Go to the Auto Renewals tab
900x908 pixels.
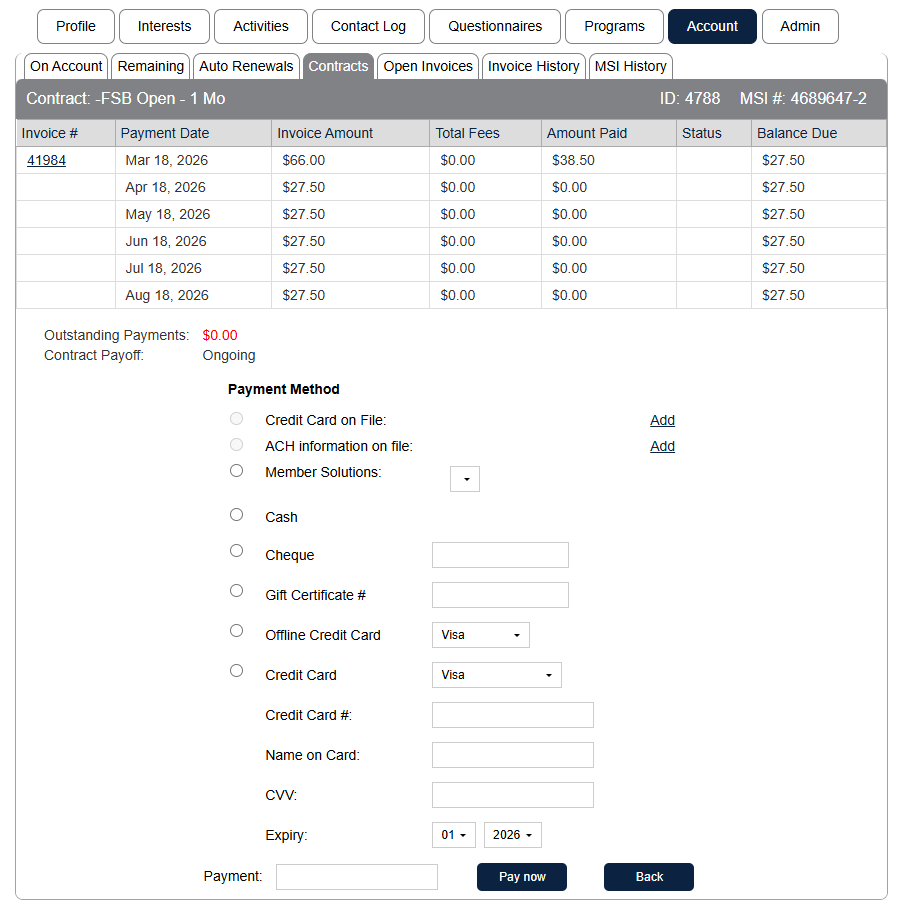coord(246,66)
